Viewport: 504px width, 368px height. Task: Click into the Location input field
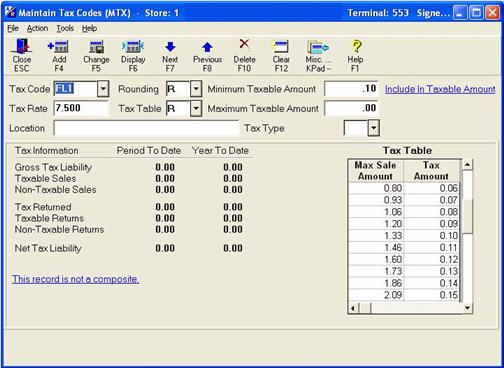146,128
